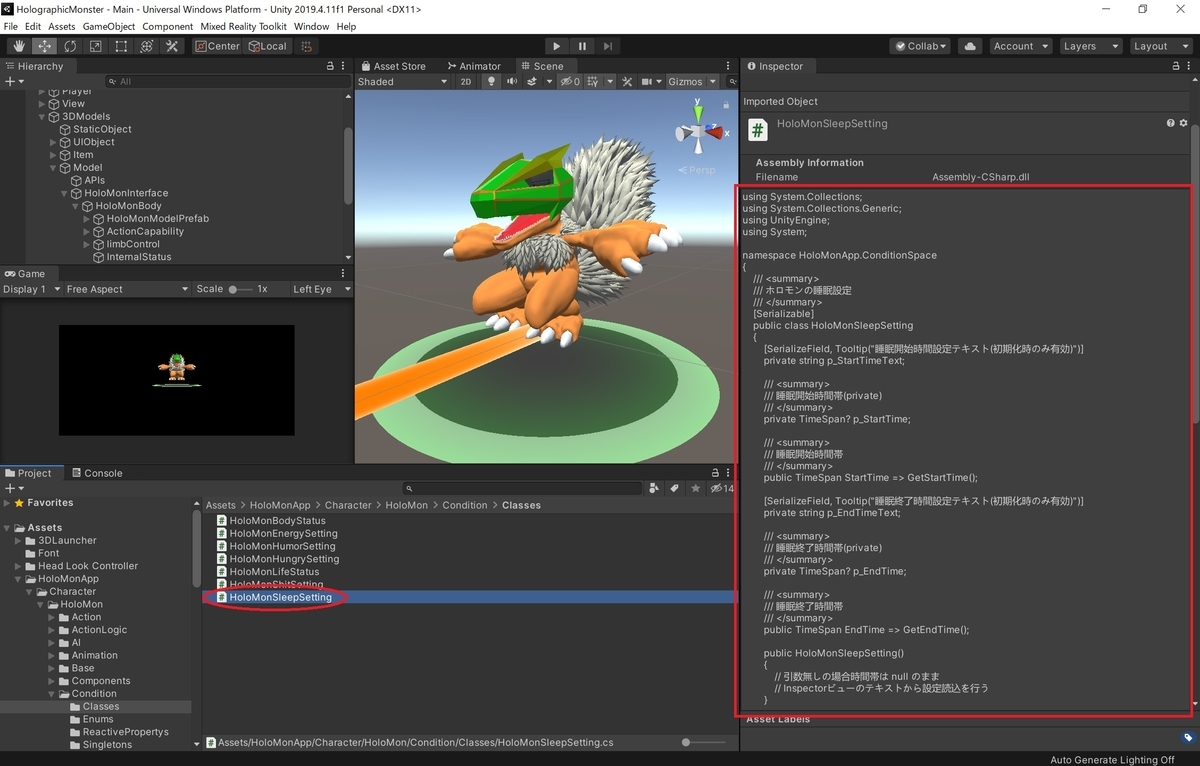
Task: Select the Move tool
Action: tap(45, 46)
